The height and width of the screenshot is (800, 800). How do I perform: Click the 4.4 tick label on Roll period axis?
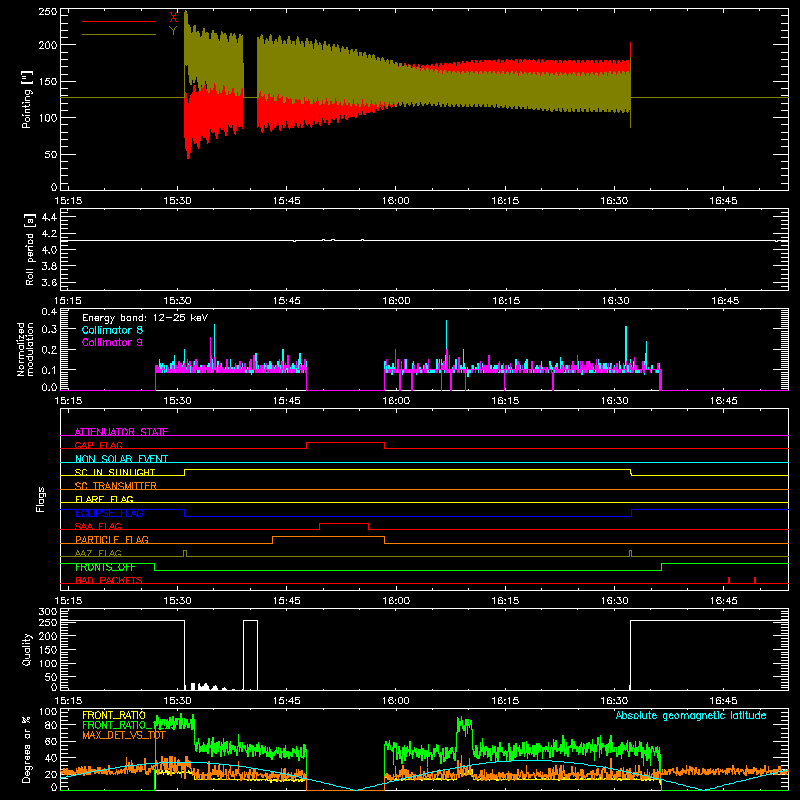[49, 217]
